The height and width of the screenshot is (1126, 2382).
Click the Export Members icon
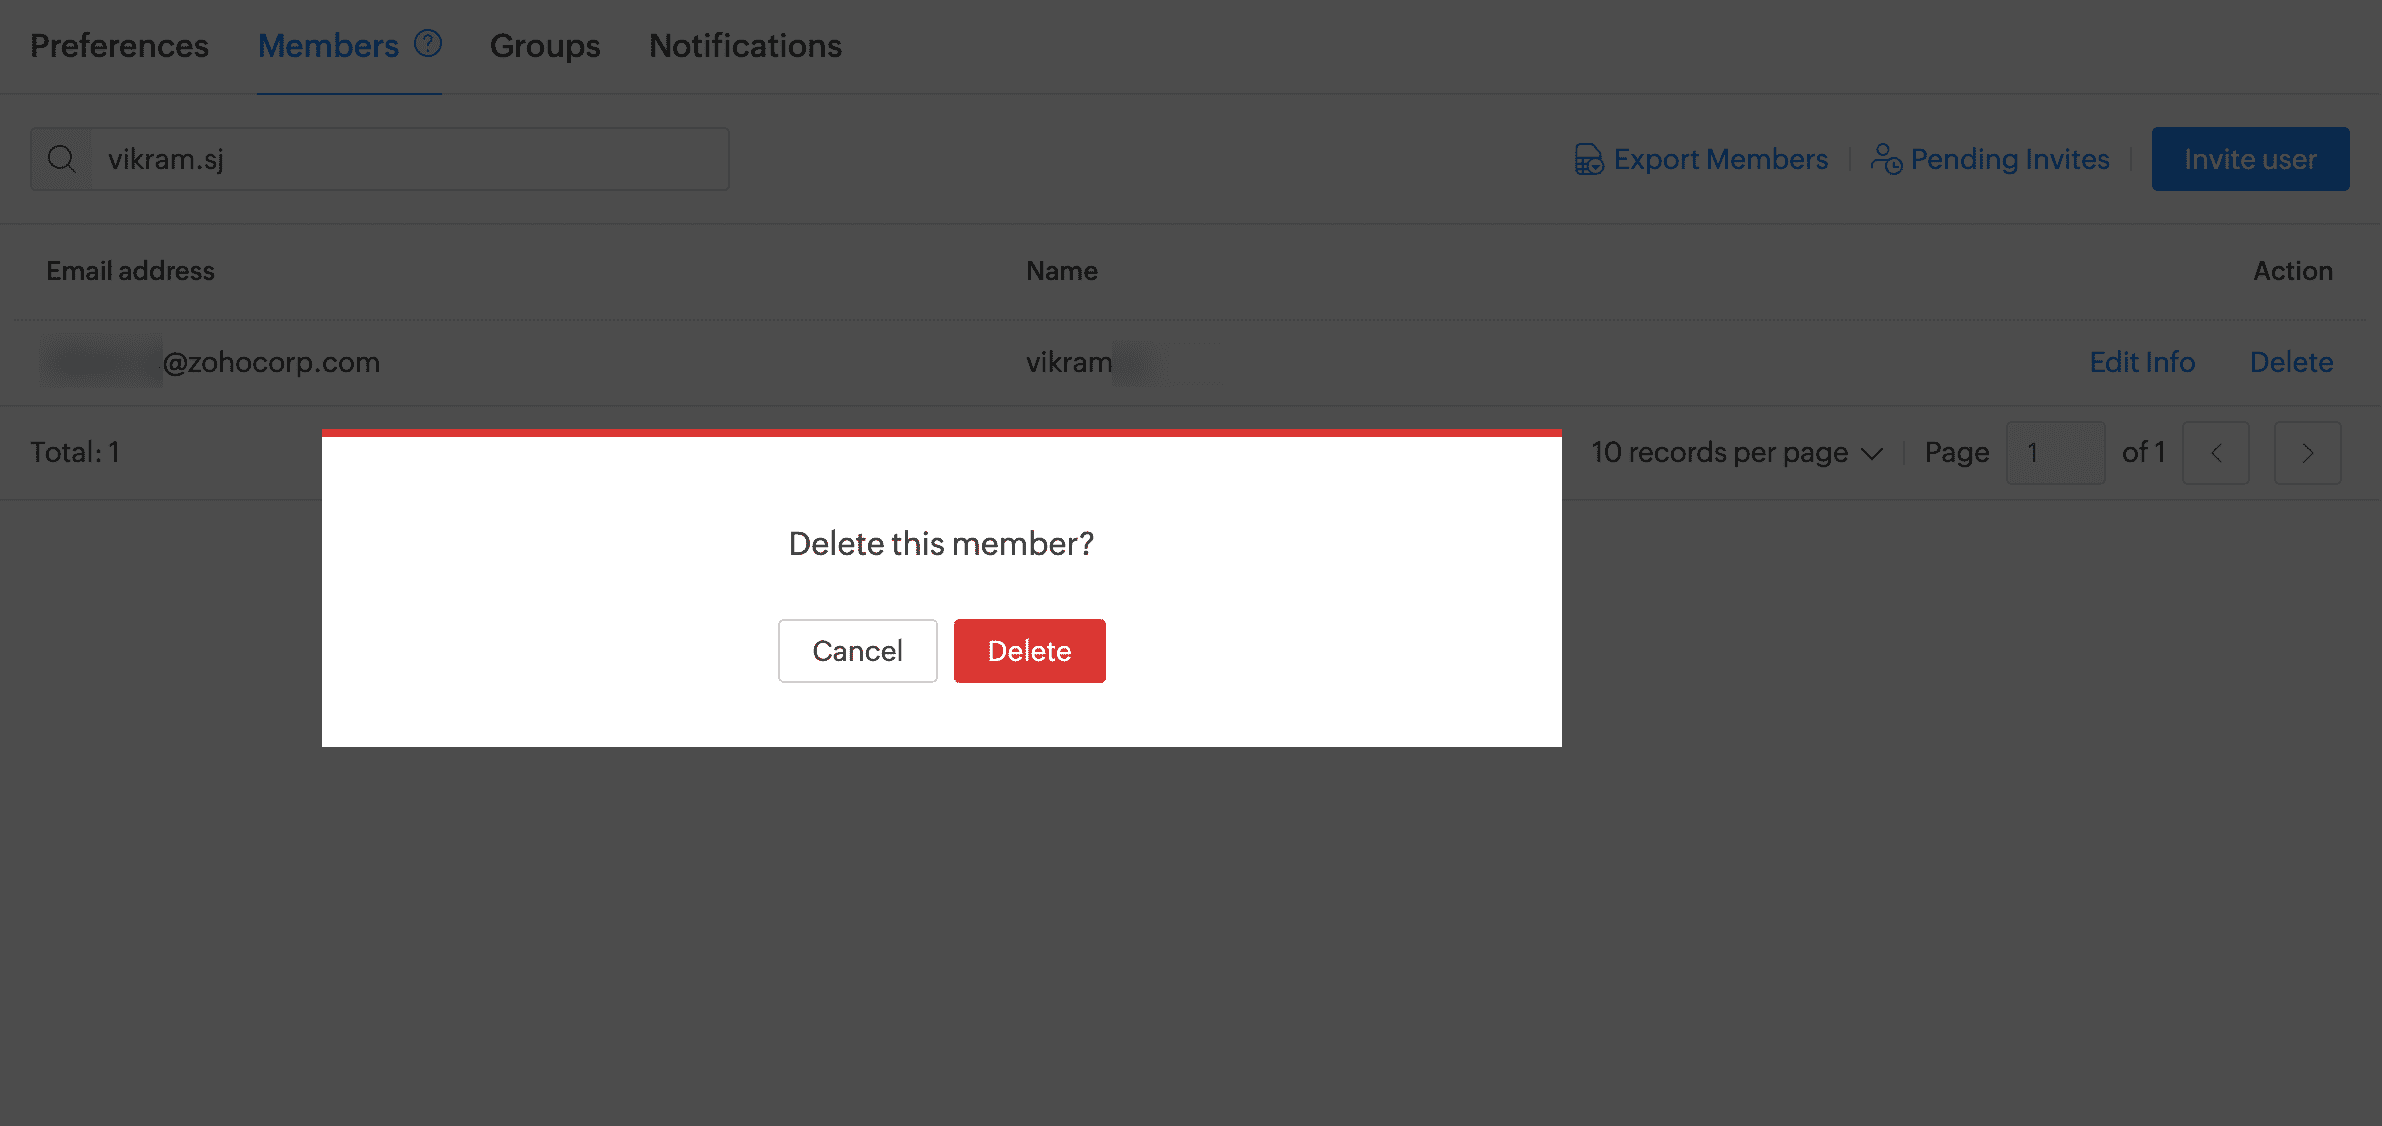point(1589,159)
